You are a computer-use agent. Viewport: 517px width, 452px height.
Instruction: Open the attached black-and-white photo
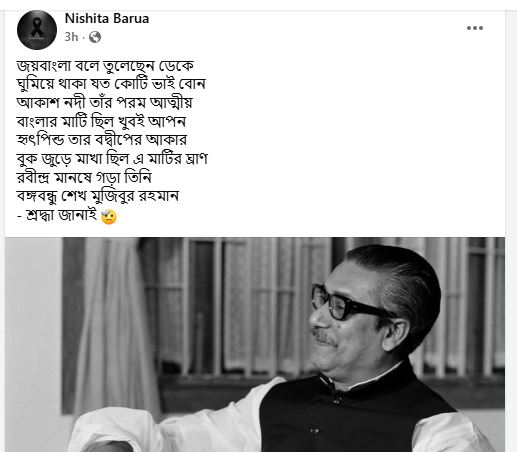pos(255,344)
